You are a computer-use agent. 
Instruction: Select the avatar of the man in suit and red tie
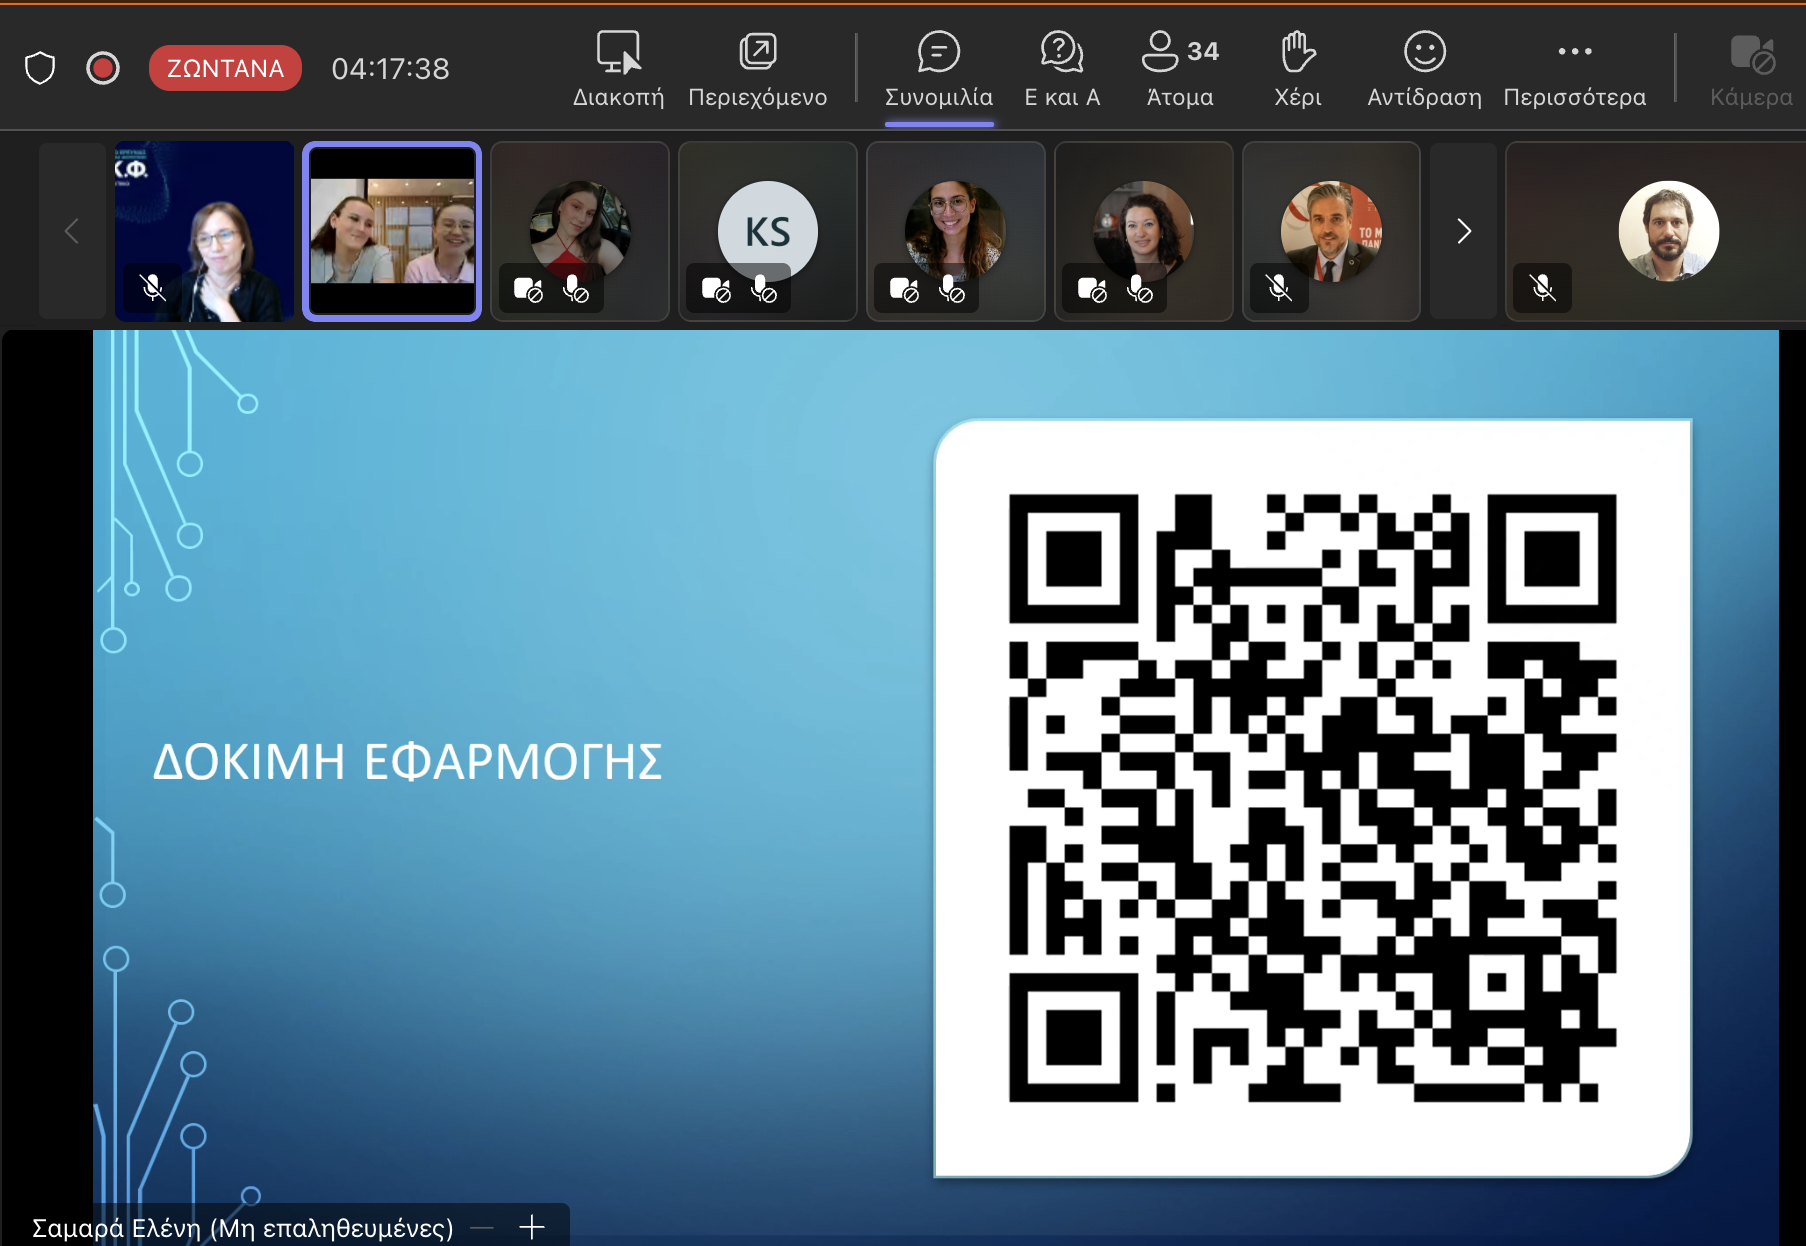coord(1331,231)
